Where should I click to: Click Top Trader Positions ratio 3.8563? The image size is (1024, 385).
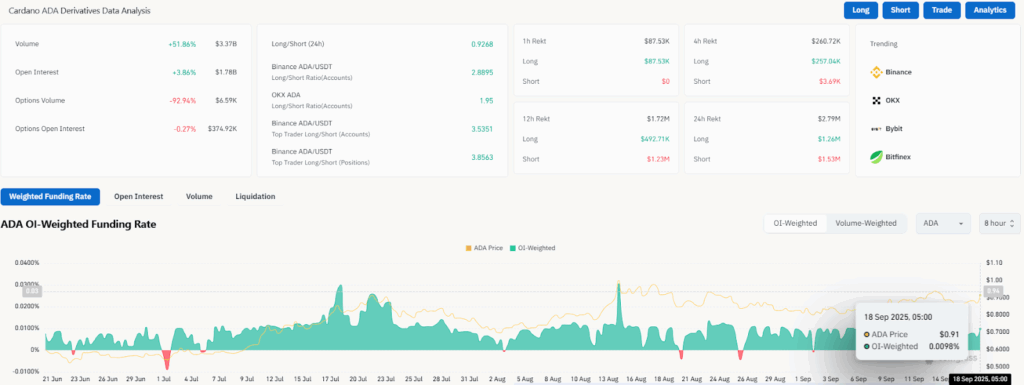482,157
